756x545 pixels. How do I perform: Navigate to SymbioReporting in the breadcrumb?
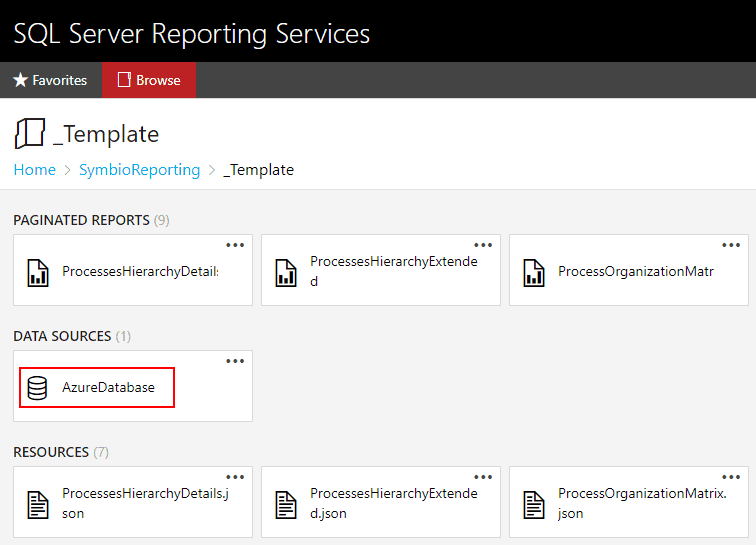click(x=140, y=170)
